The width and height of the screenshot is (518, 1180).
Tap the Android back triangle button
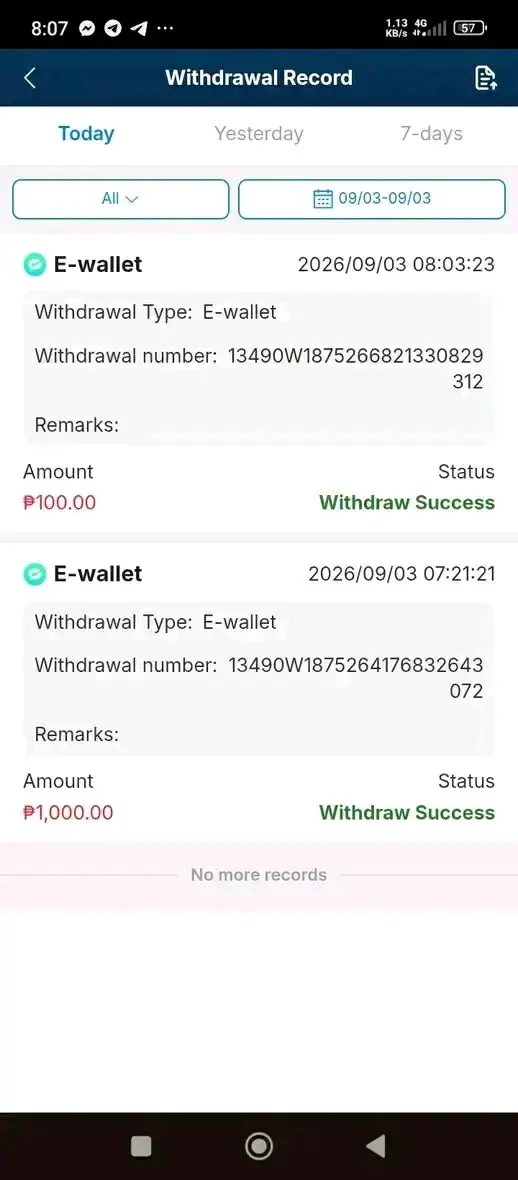376,1146
